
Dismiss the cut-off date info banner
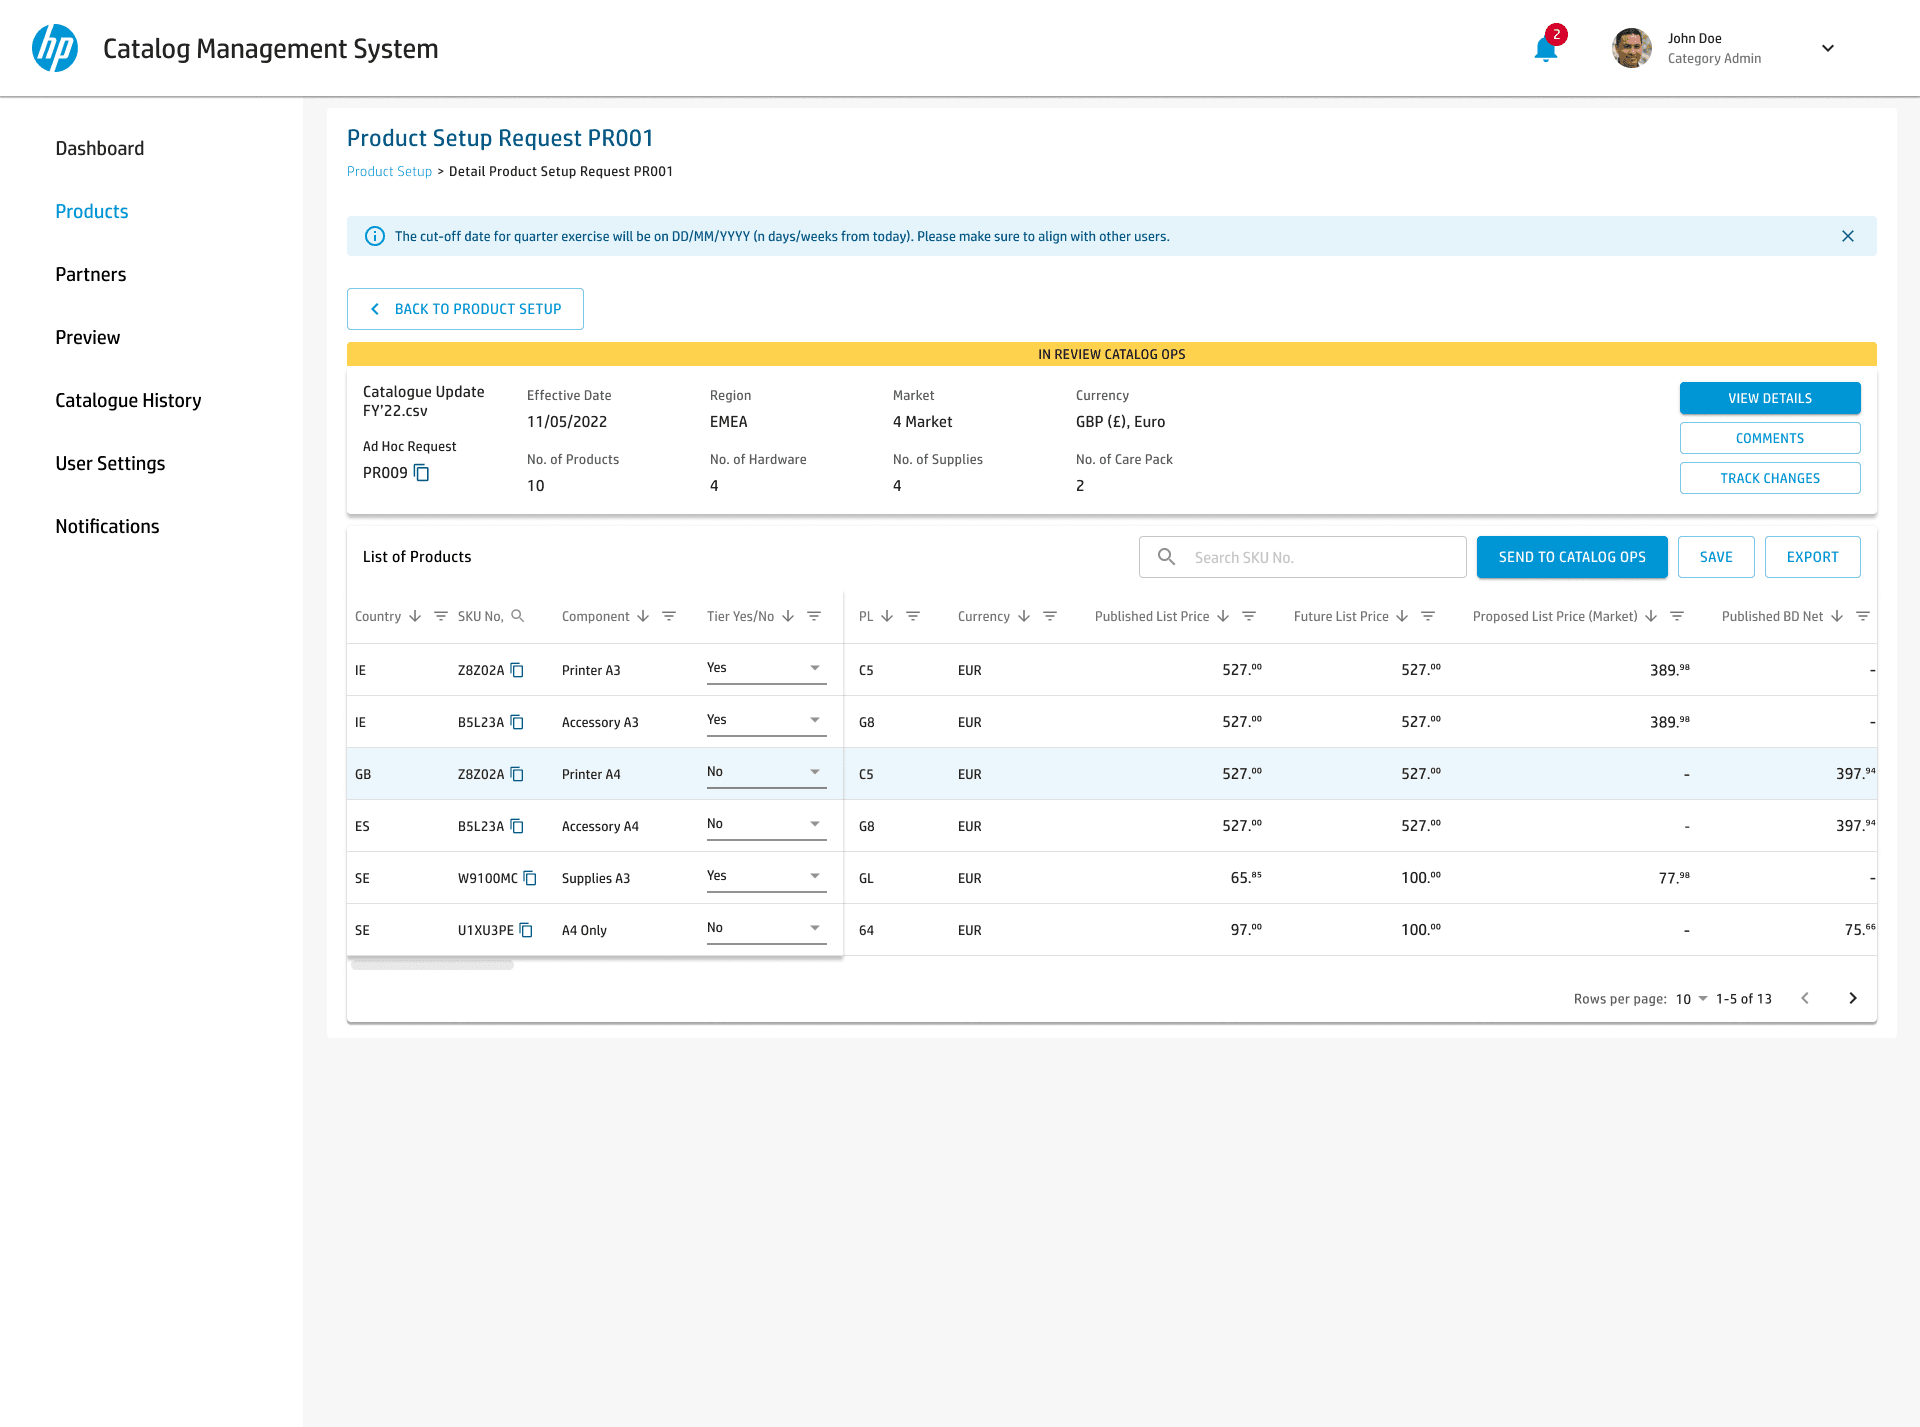[x=1848, y=236]
